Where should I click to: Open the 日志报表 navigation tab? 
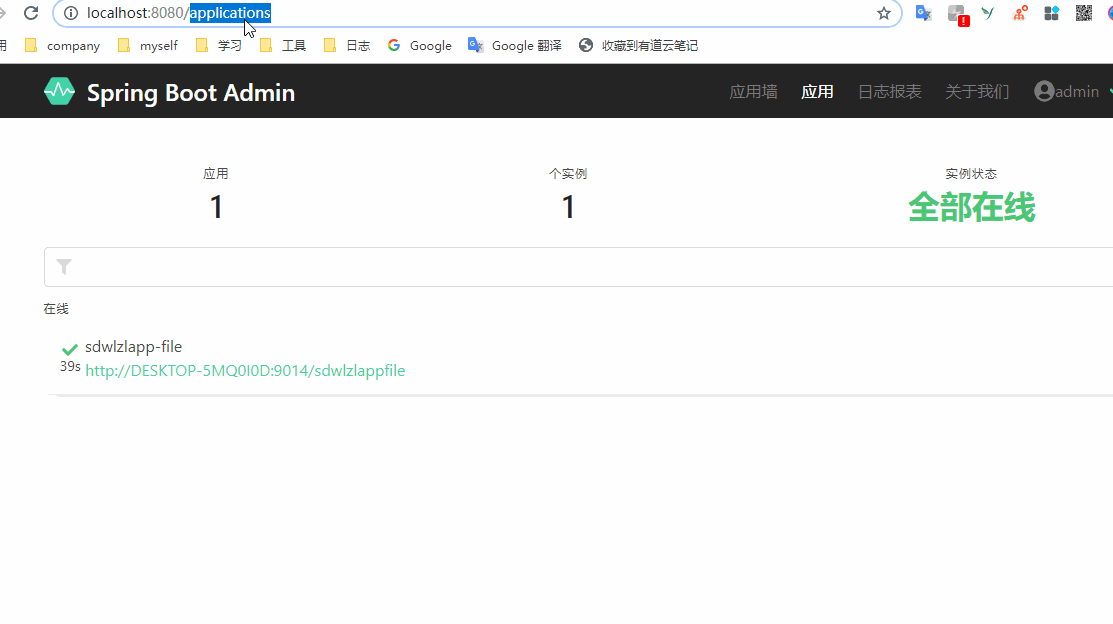[889, 92]
